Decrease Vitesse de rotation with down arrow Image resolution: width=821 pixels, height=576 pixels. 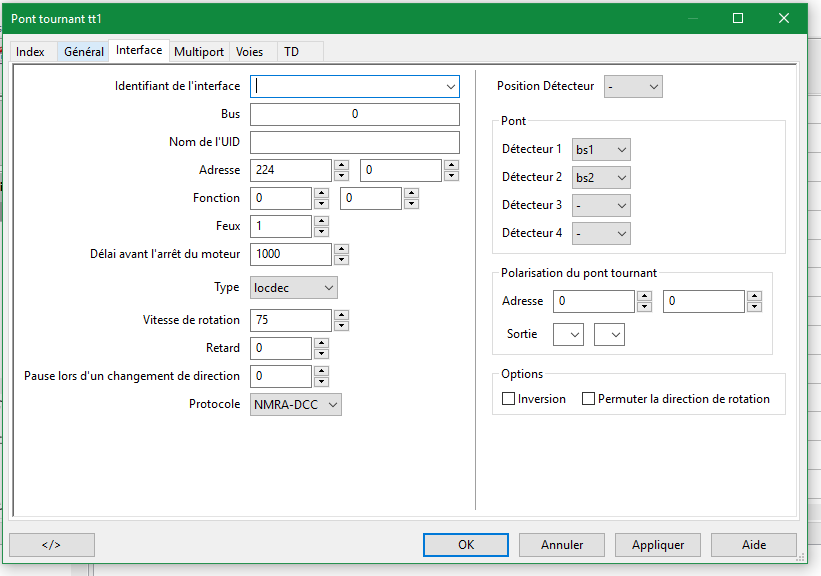point(341,326)
